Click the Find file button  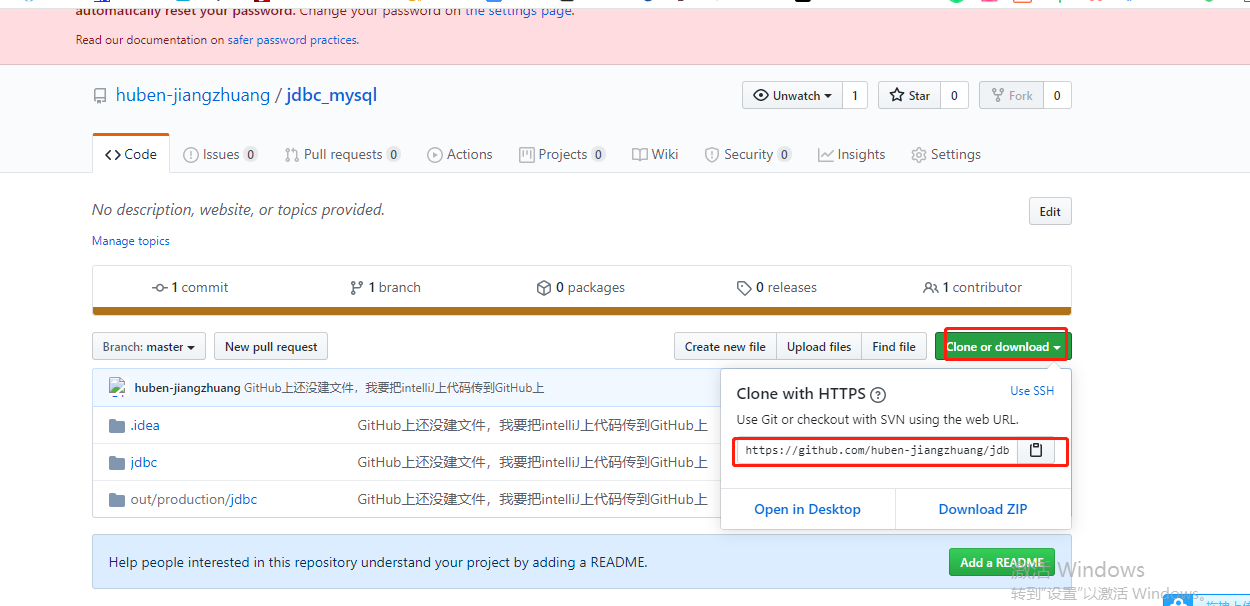click(894, 347)
